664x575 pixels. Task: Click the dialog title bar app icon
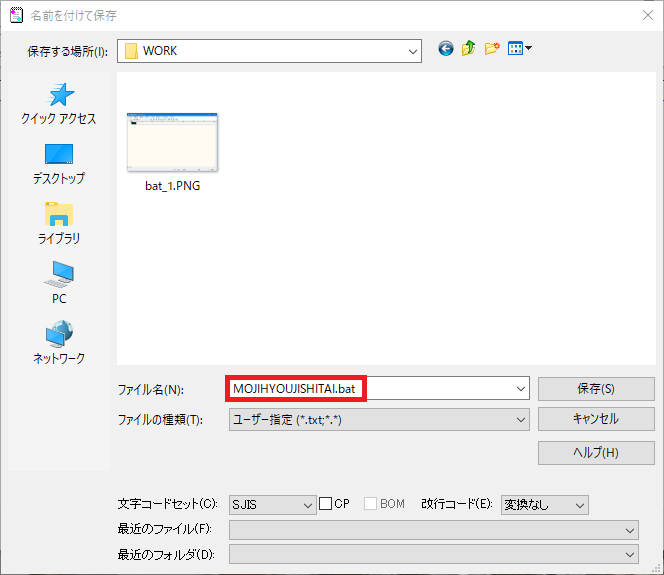click(16, 15)
